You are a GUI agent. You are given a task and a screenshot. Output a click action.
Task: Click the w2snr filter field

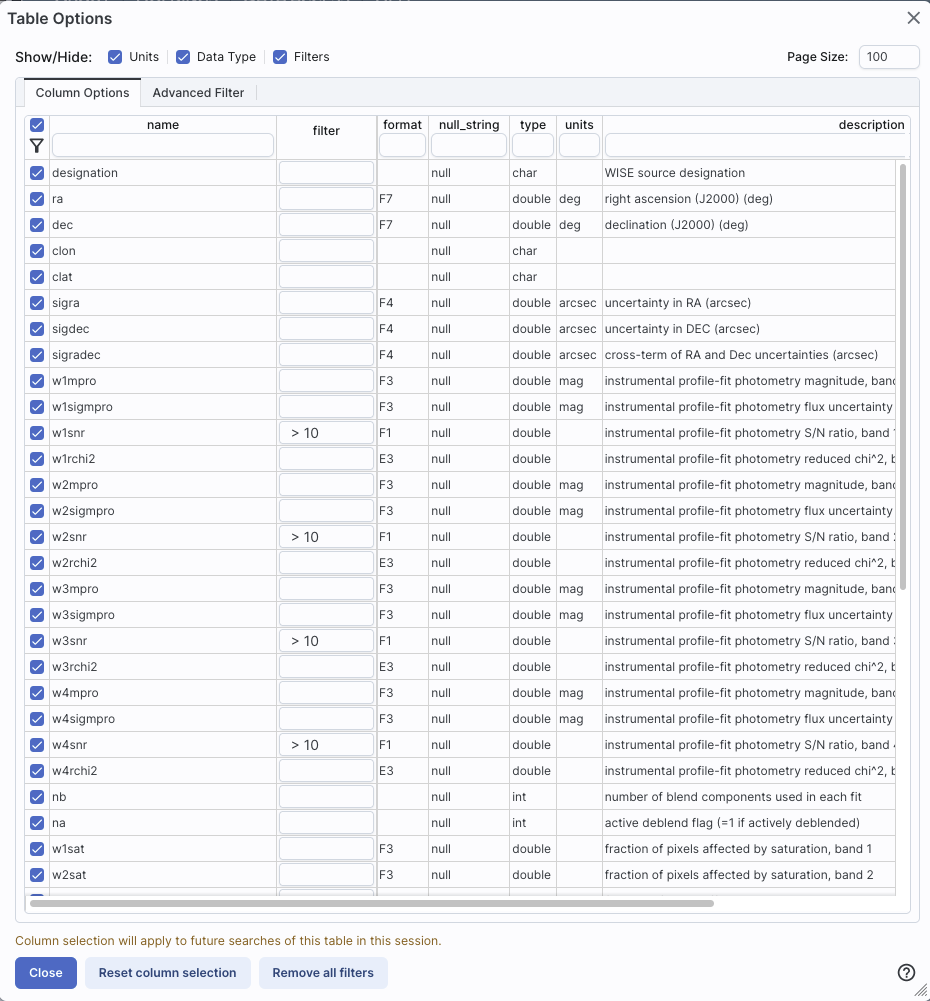(x=326, y=537)
